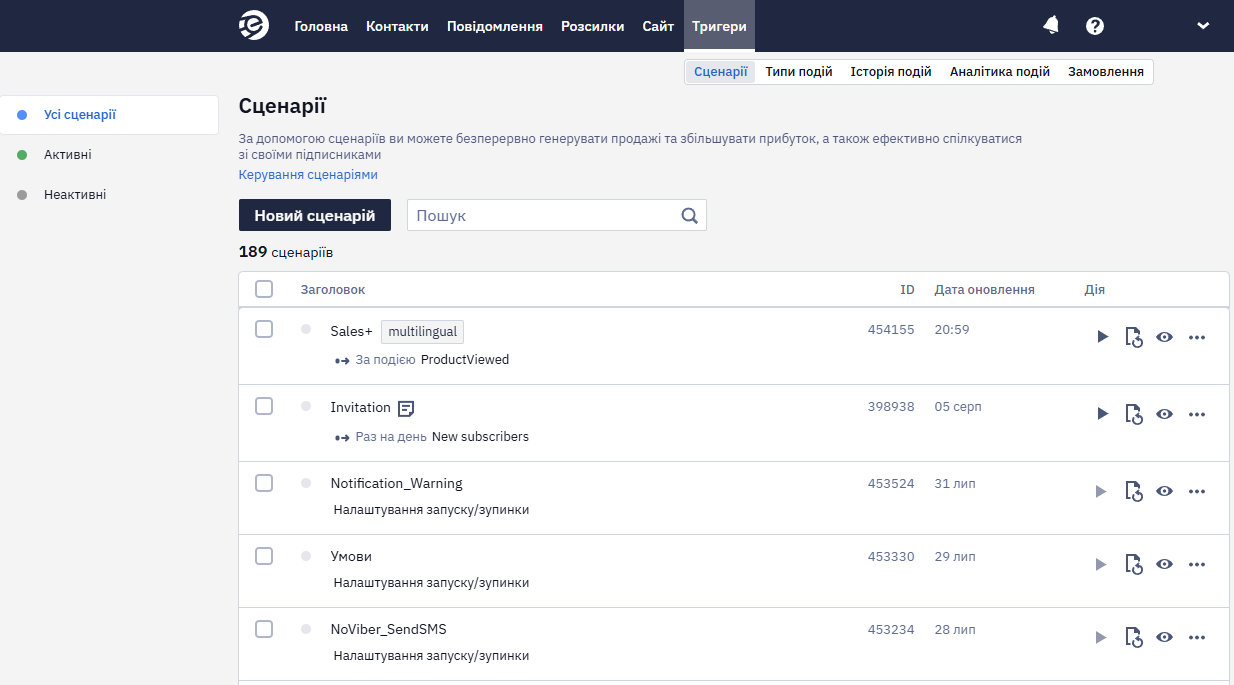Open the help question mark icon
The width and height of the screenshot is (1234, 685).
pos(1095,26)
